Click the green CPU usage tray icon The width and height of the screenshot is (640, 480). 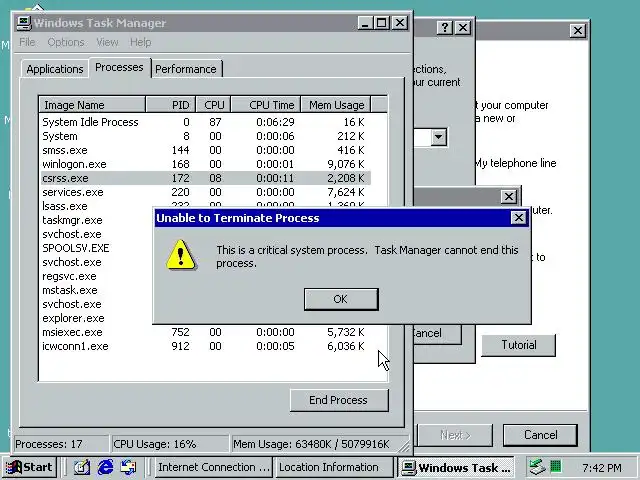tap(556, 466)
